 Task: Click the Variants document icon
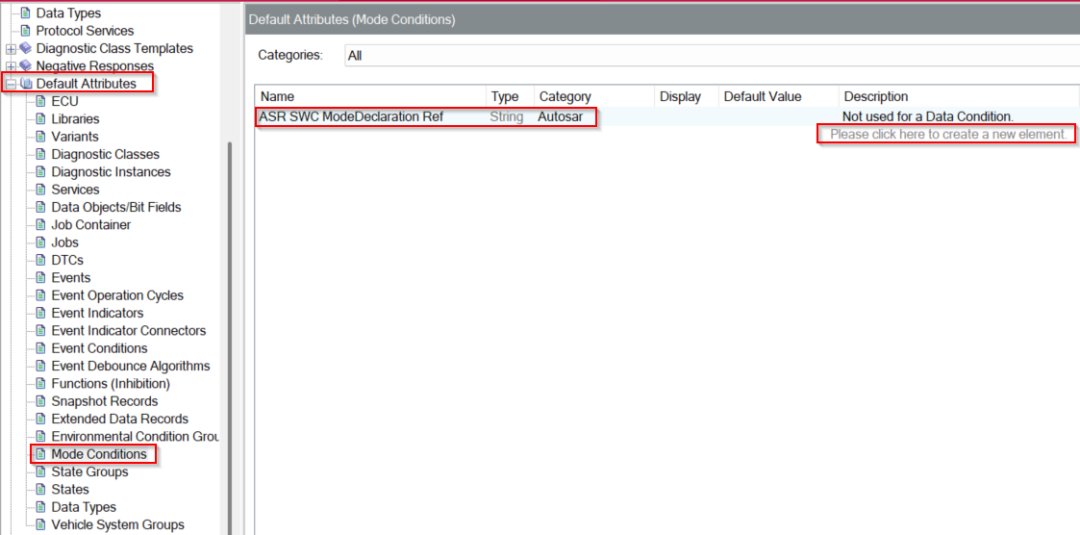click(41, 136)
